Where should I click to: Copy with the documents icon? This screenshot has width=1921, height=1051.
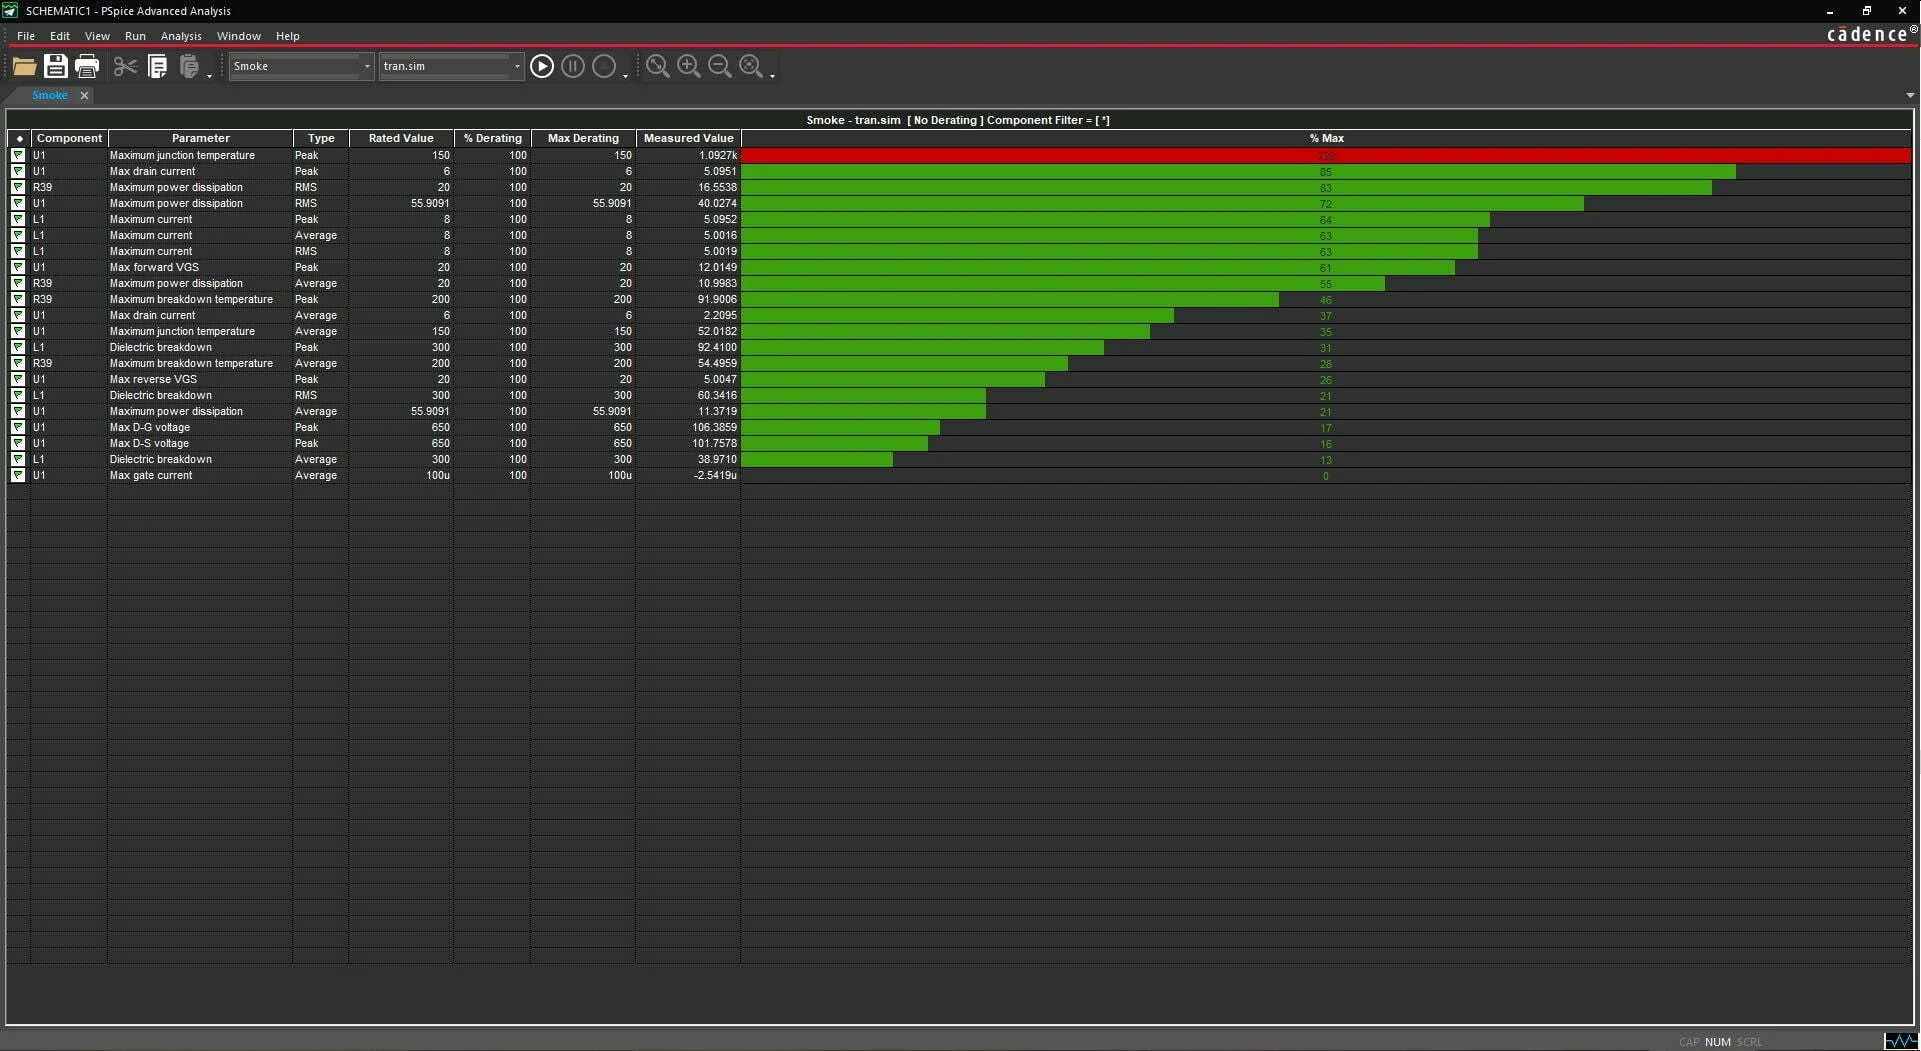(157, 66)
